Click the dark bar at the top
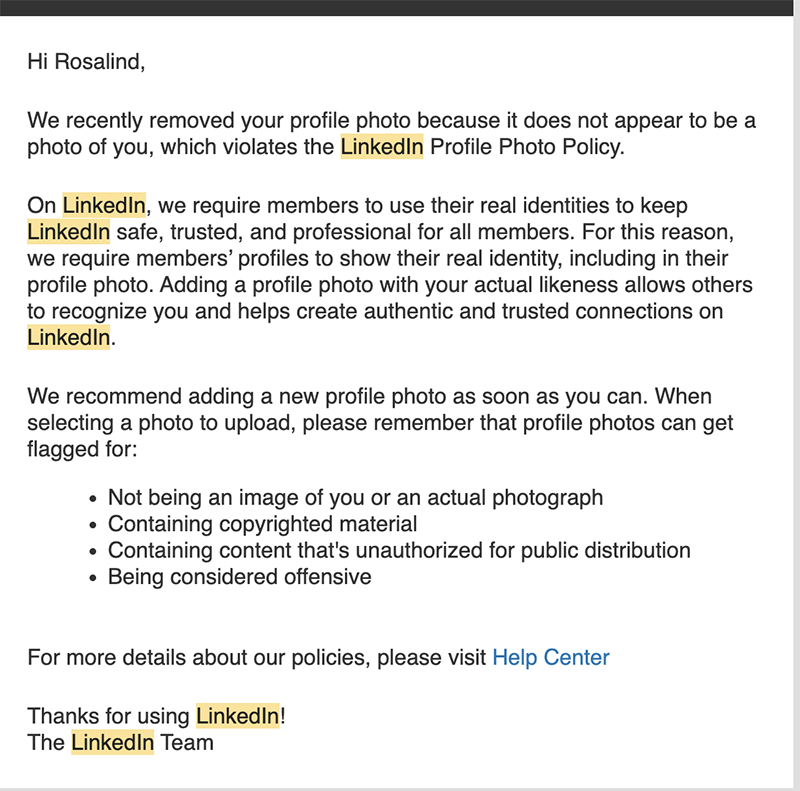Viewport: 800px width, 791px height. [397, 8]
